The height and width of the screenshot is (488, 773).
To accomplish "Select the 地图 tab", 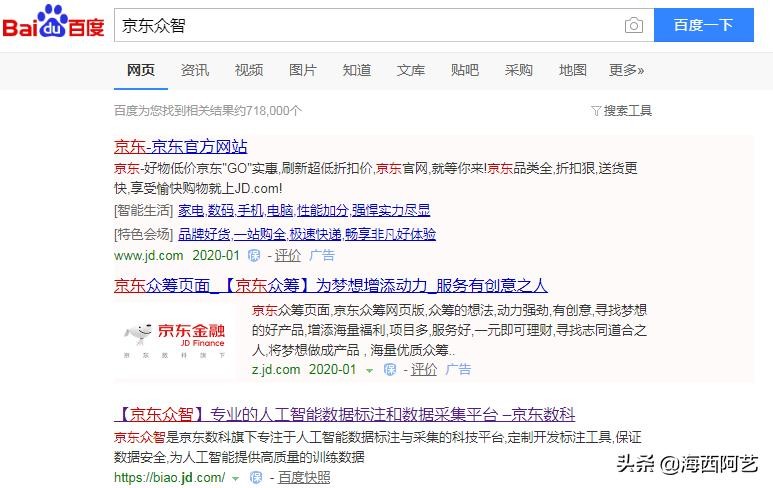I will coord(573,70).
